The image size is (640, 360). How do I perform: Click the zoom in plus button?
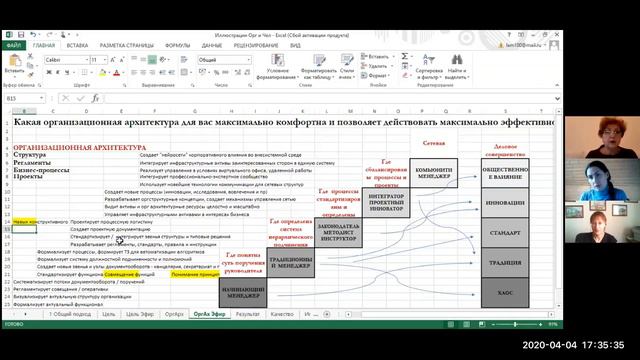[x=540, y=324]
